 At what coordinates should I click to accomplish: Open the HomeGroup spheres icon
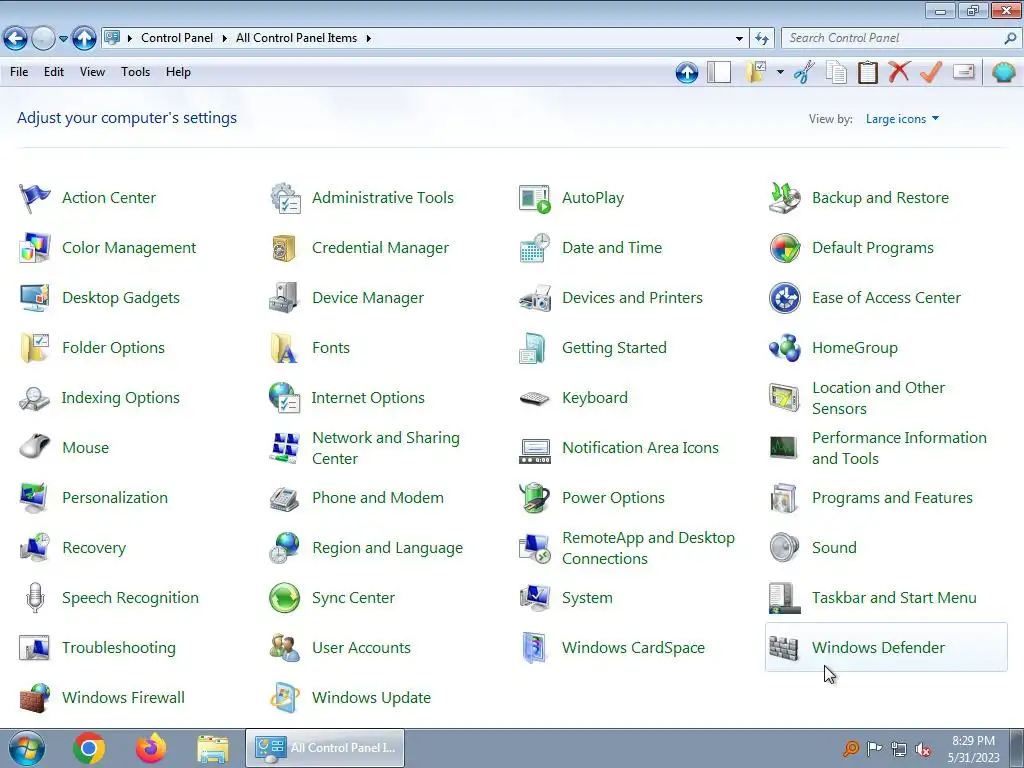[x=784, y=348]
